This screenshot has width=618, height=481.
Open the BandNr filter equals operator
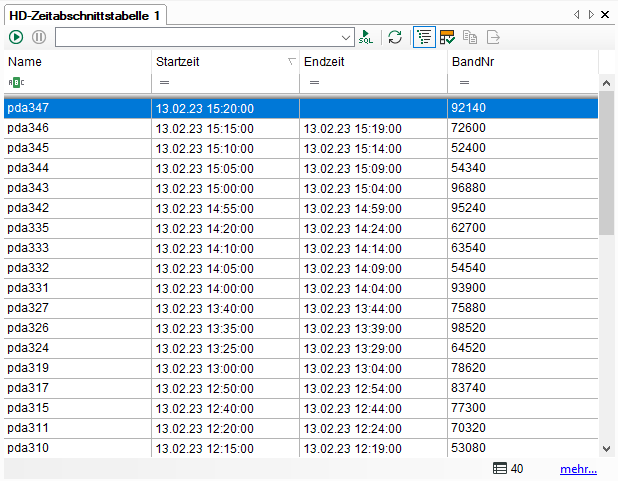pos(463,82)
